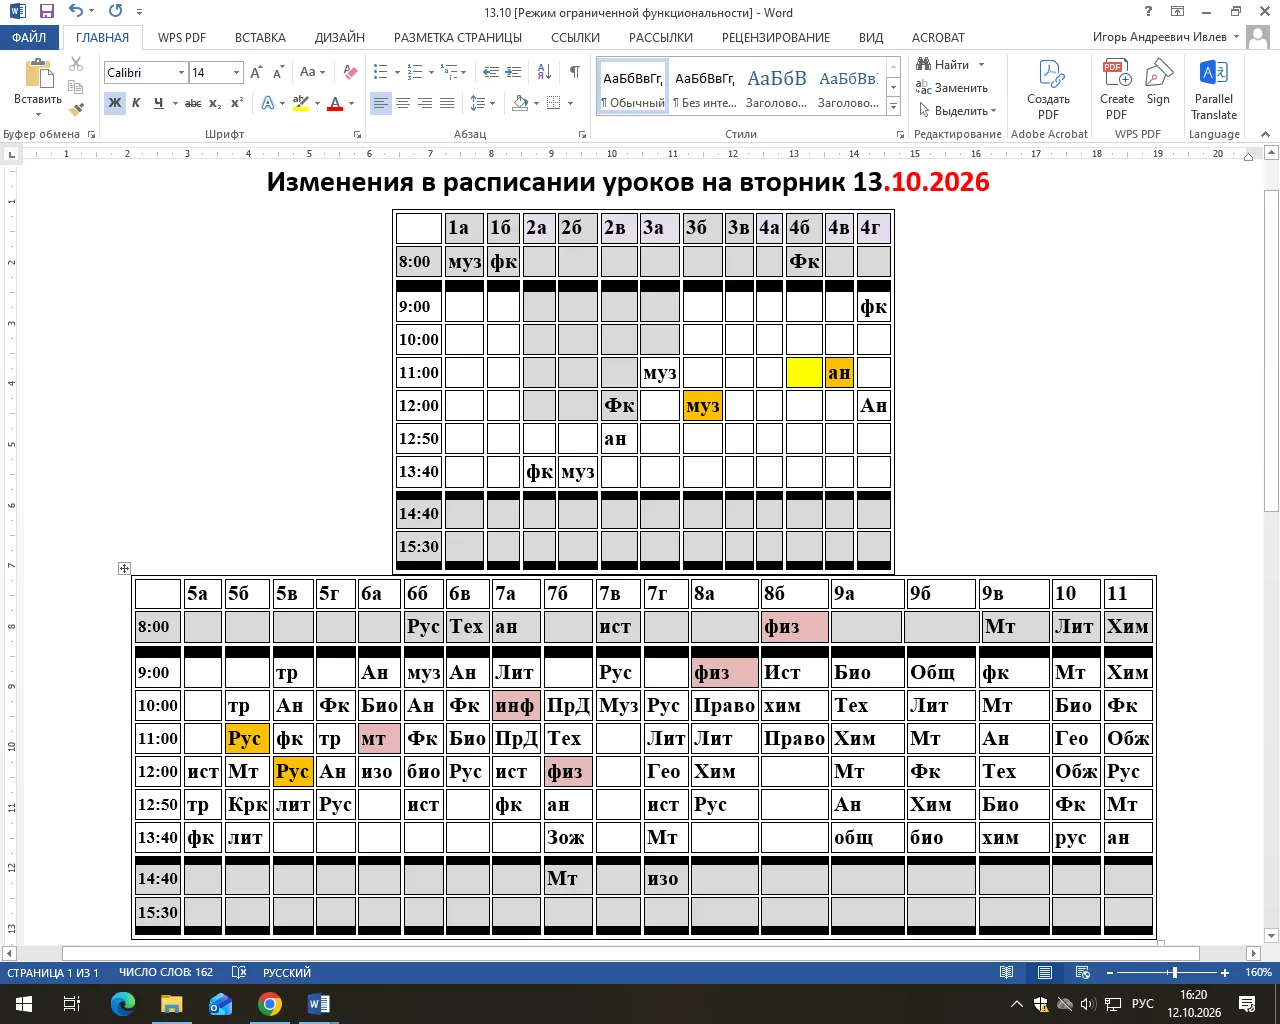Apply the red font color swatch
This screenshot has width=1280, height=1024.
[x=335, y=103]
